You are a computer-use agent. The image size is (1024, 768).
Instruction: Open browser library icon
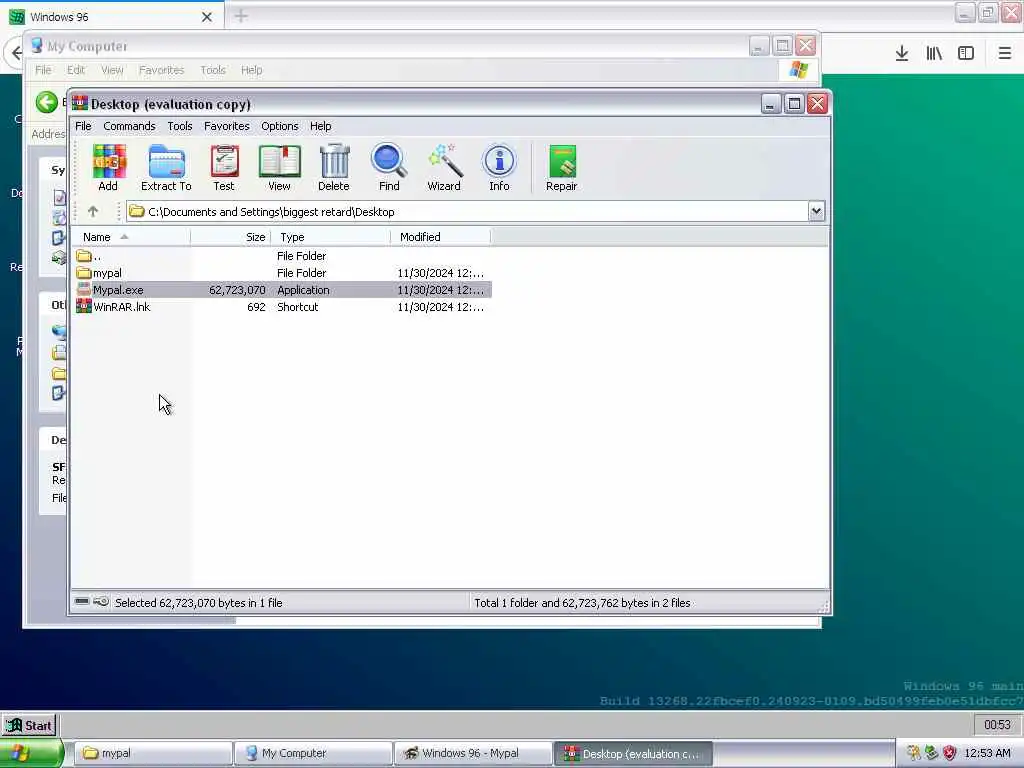(934, 53)
